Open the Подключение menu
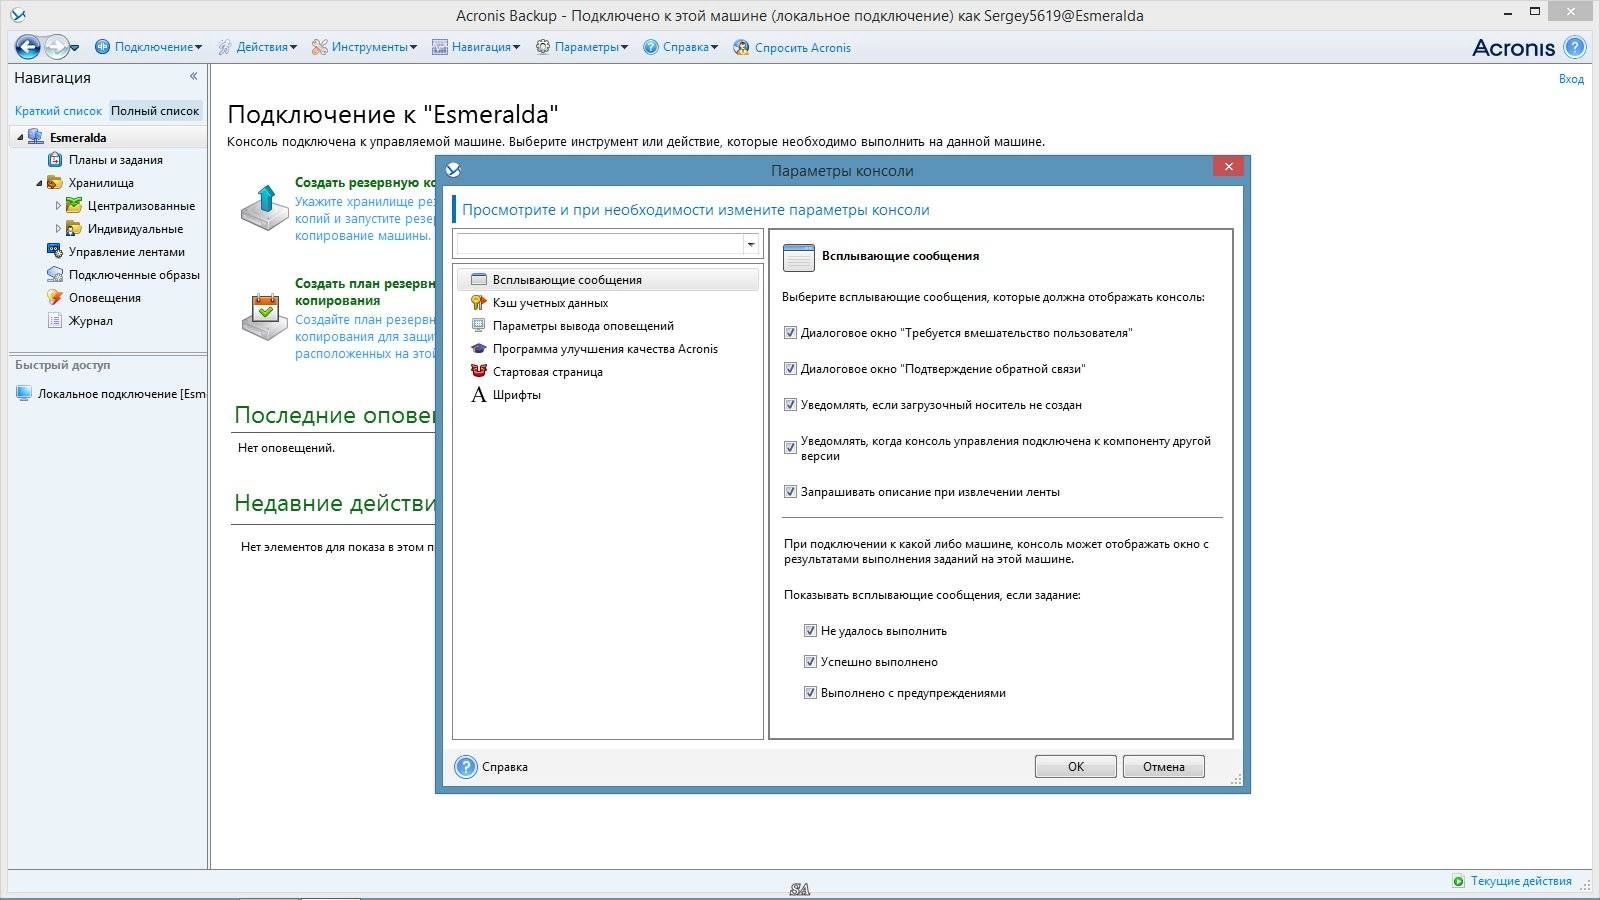This screenshot has width=1600, height=900. click(x=148, y=47)
